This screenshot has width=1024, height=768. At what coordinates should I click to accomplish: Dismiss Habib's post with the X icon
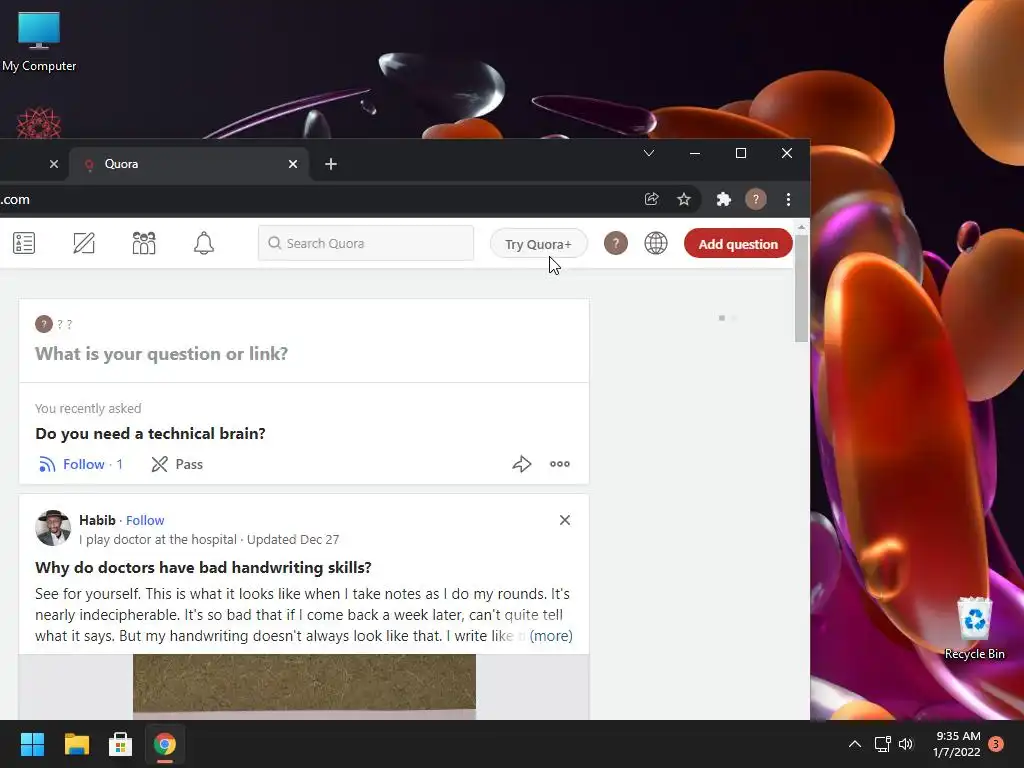pyautogui.click(x=565, y=520)
